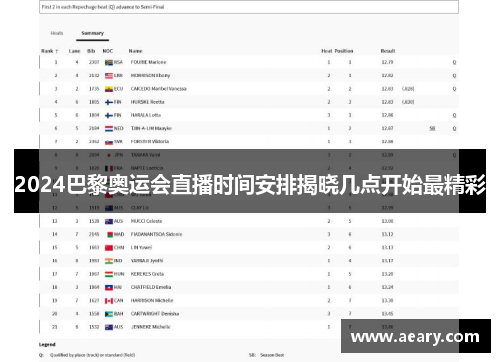Switch to the Heats tab
The image size is (500, 362).
point(57,33)
